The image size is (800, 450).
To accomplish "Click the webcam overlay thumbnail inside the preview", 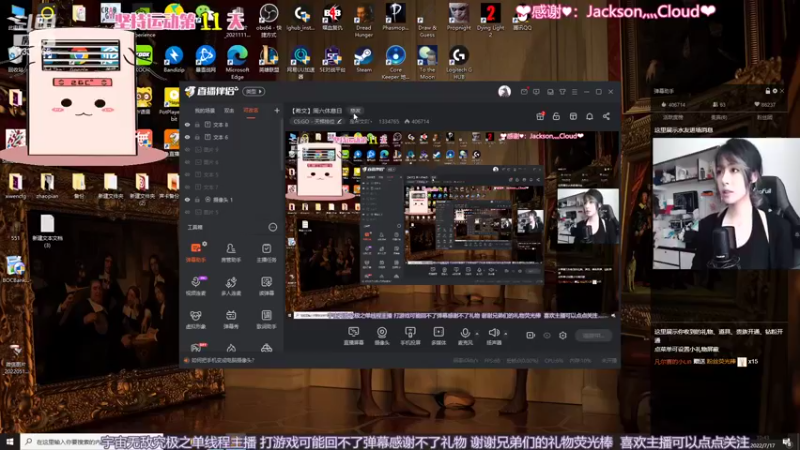I will click(588, 216).
